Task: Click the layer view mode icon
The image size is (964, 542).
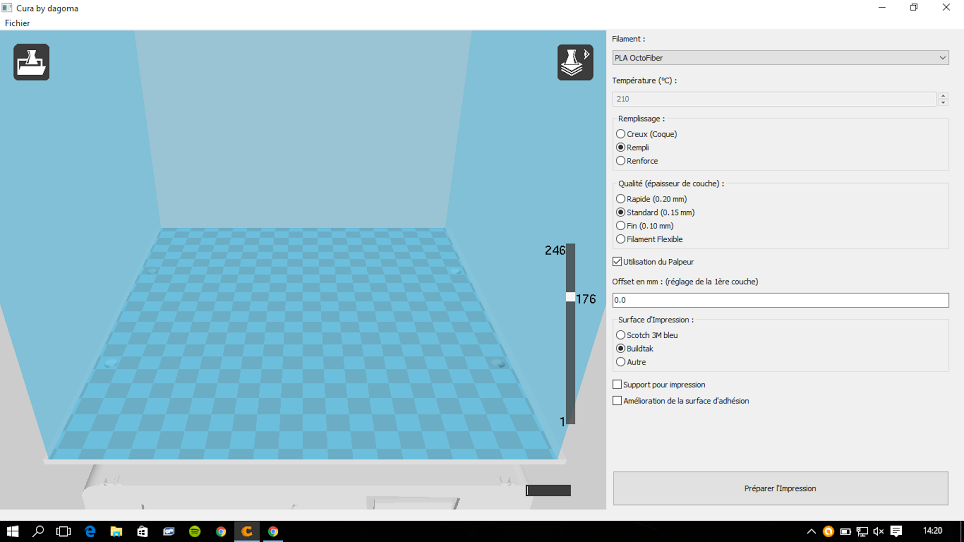Action: [575, 62]
